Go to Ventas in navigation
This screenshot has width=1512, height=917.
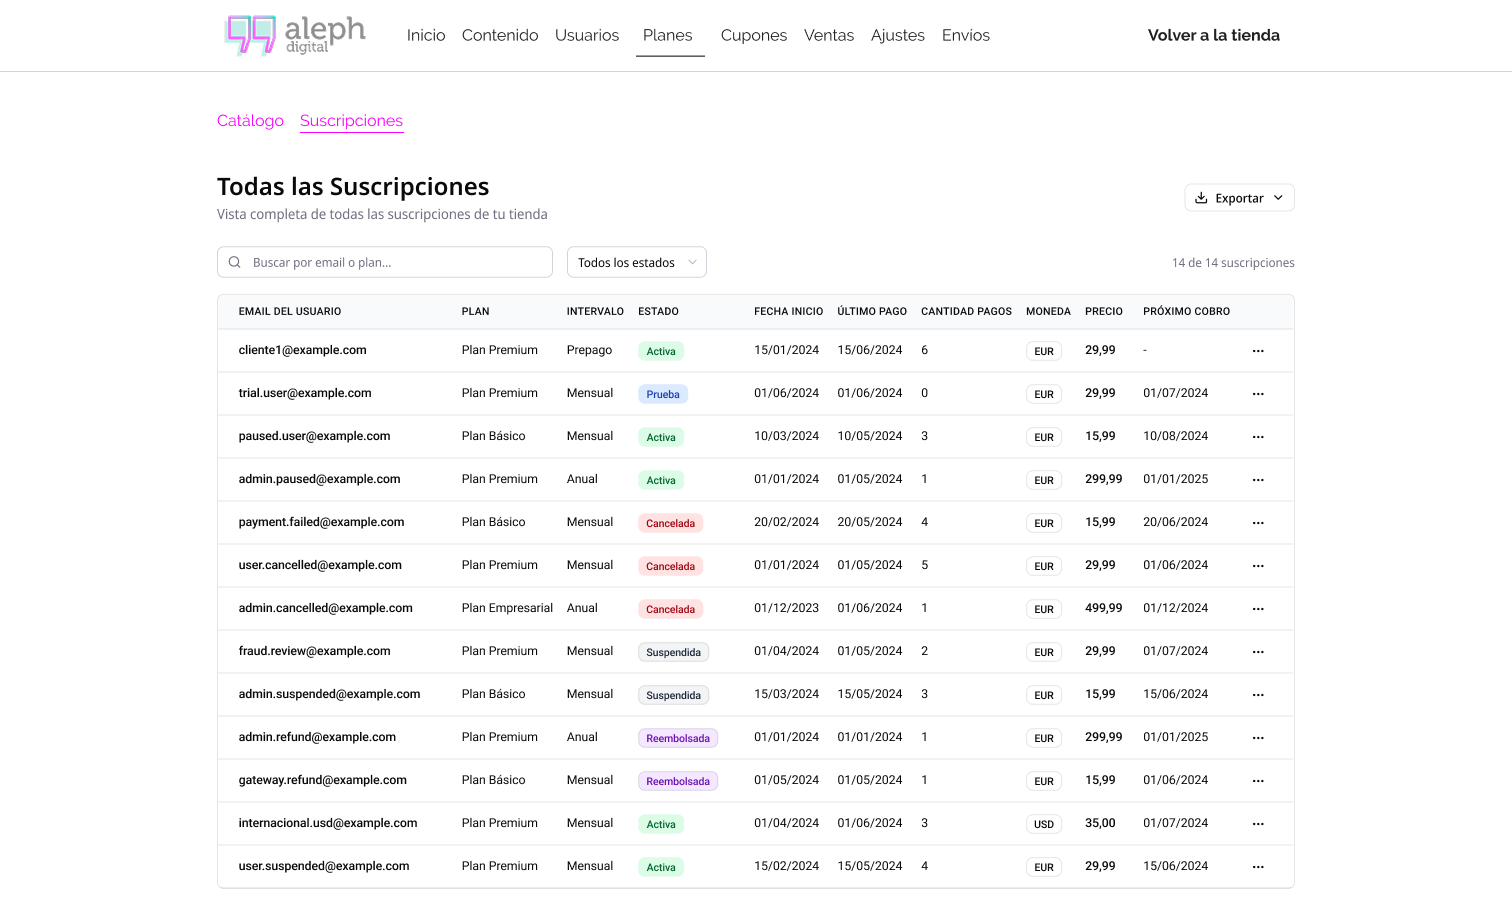(828, 35)
